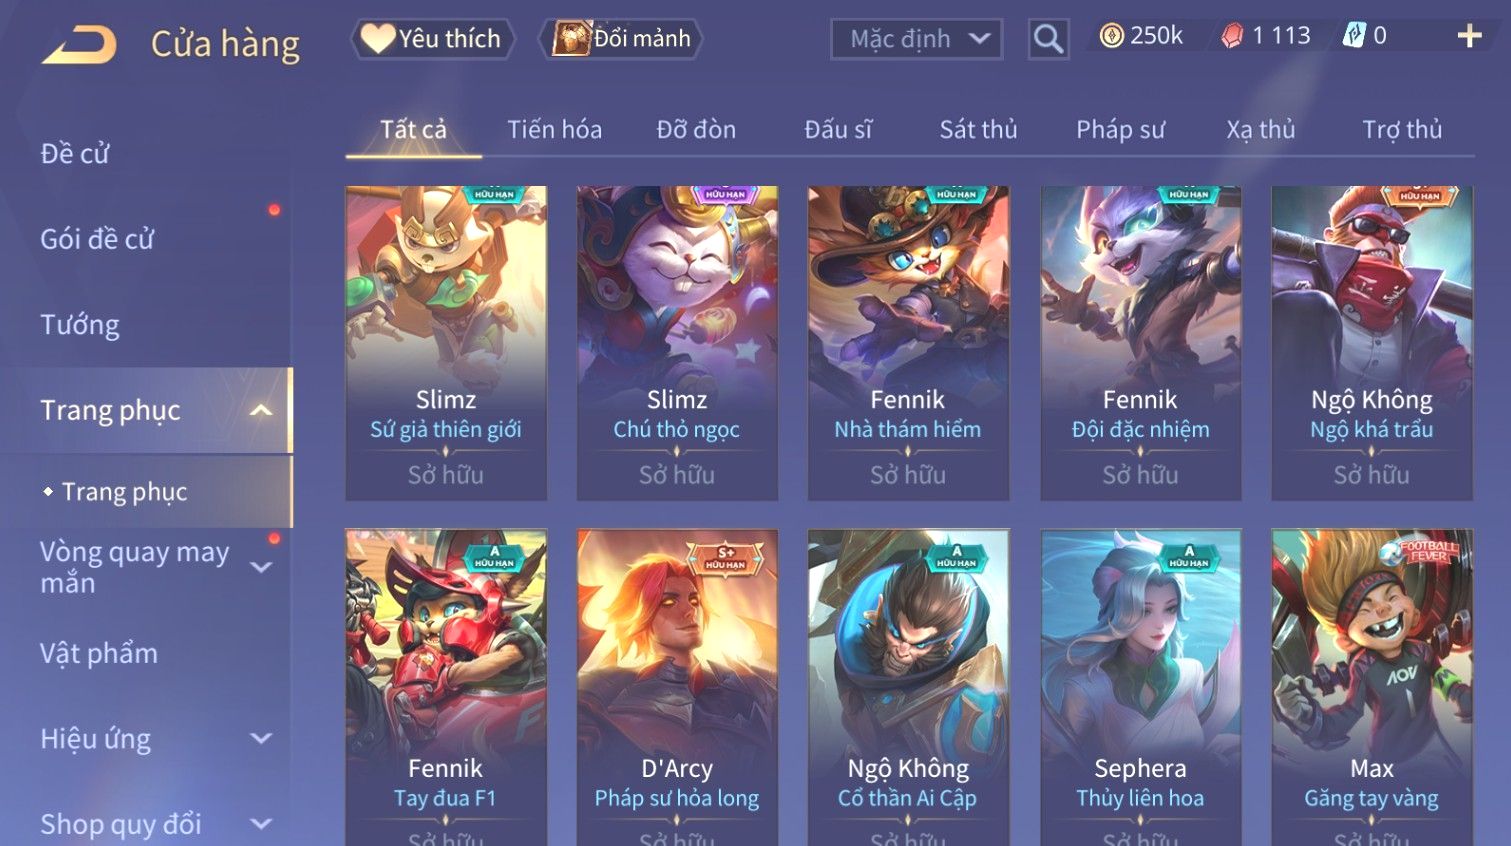This screenshot has width=1511, height=846.
Task: Switch to the Pháp sư tab
Action: point(1120,130)
